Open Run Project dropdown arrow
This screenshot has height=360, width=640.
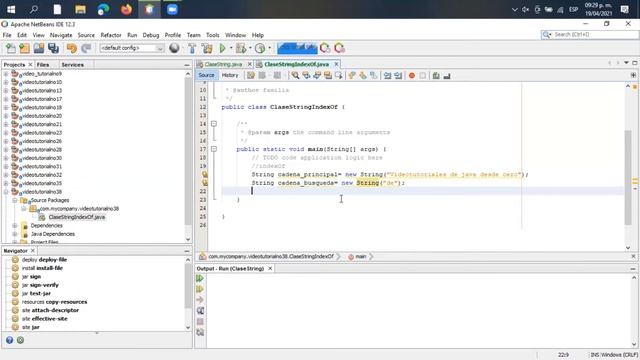coord(231,48)
